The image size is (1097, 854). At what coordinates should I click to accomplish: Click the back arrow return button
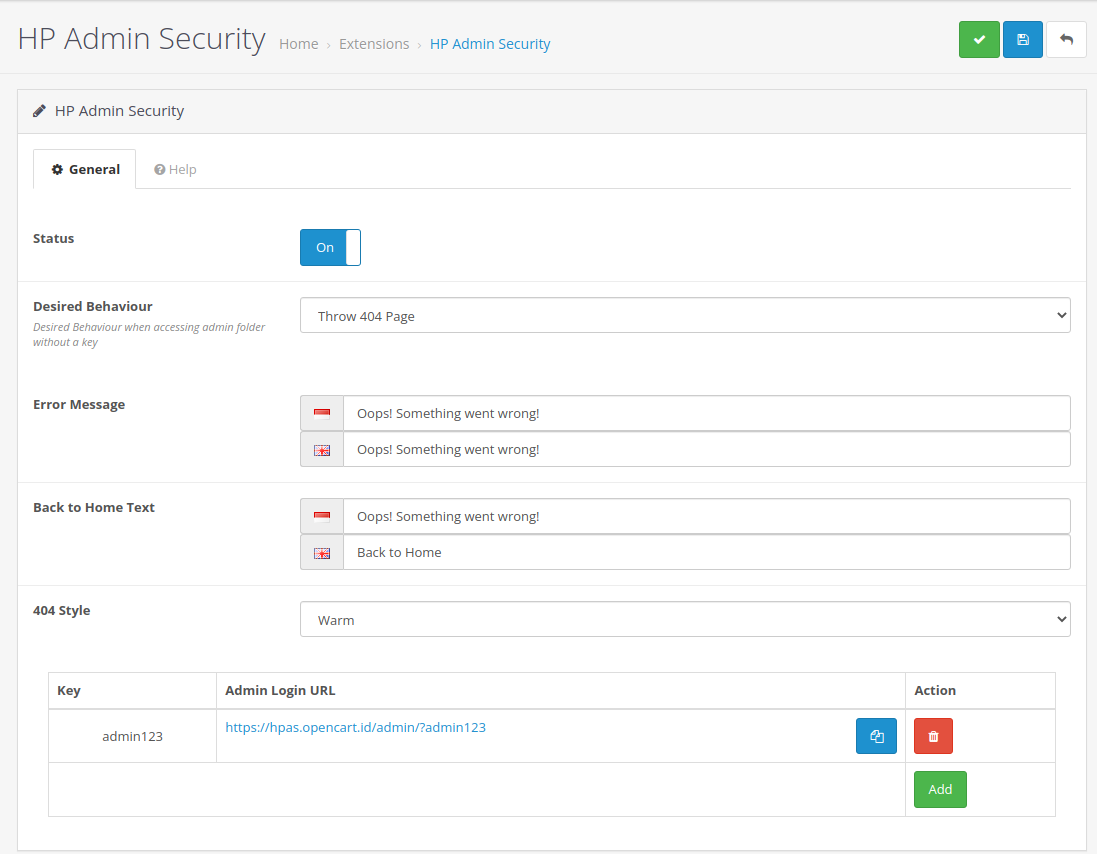click(x=1066, y=40)
